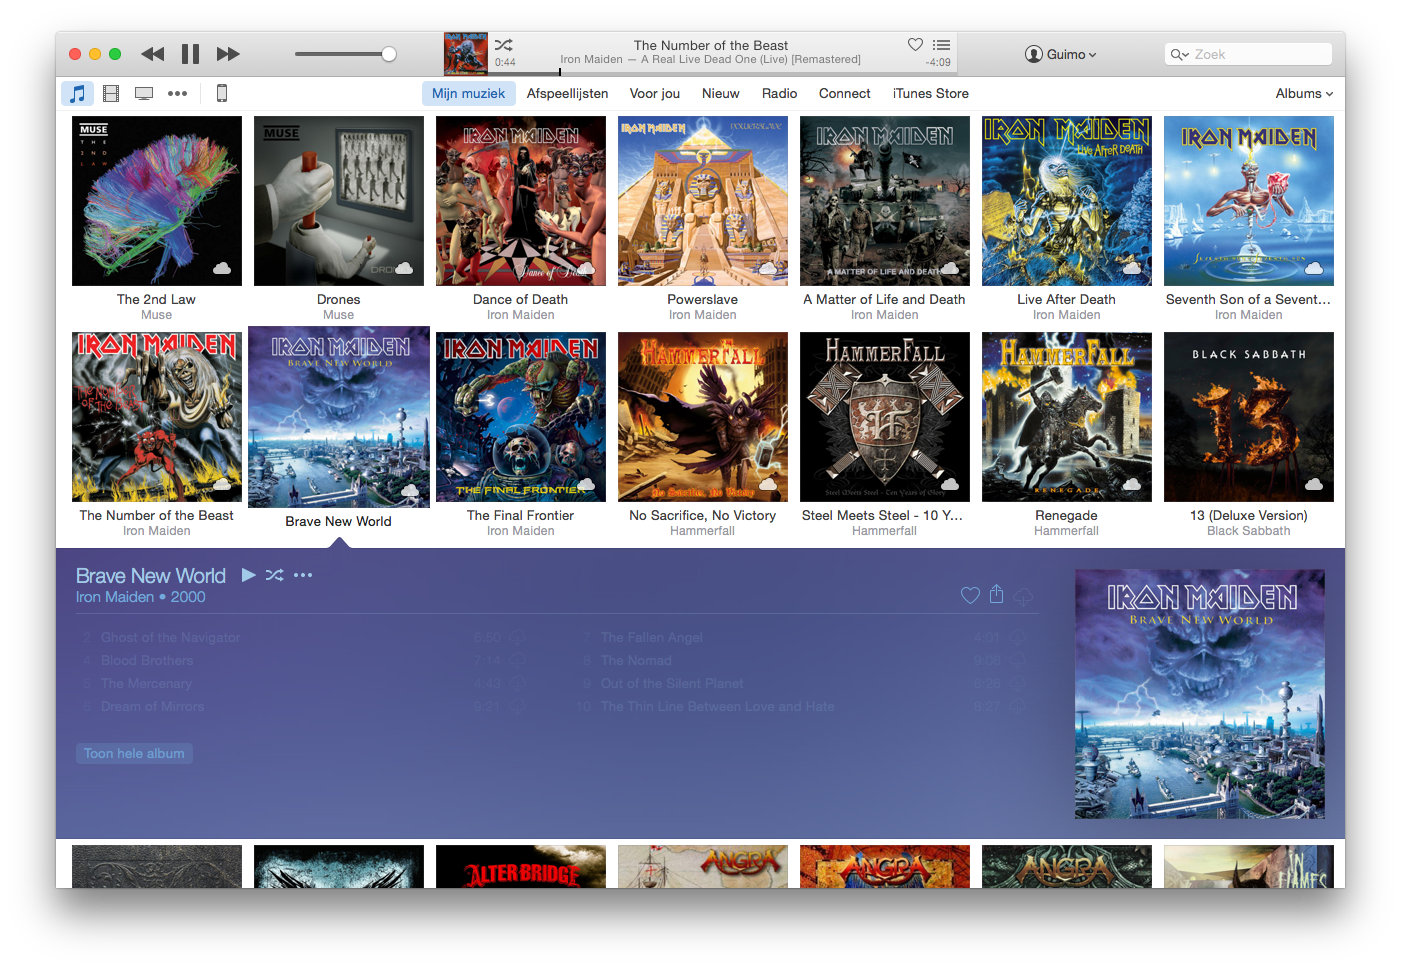Open more media types ellipsis
The height and width of the screenshot is (968, 1401).
click(177, 93)
